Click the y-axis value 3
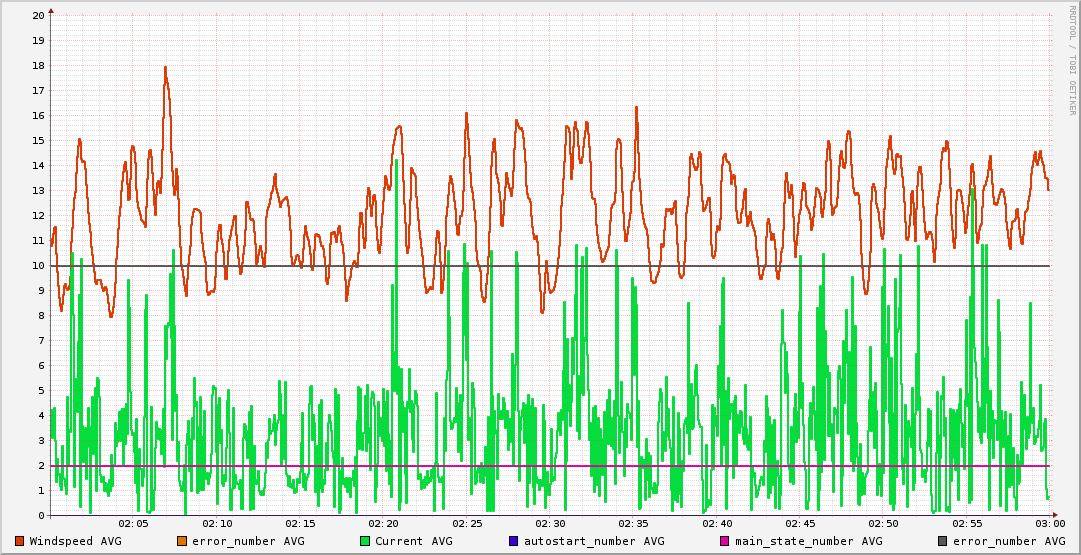Viewport: 1081px width, 555px height. (x=41, y=441)
